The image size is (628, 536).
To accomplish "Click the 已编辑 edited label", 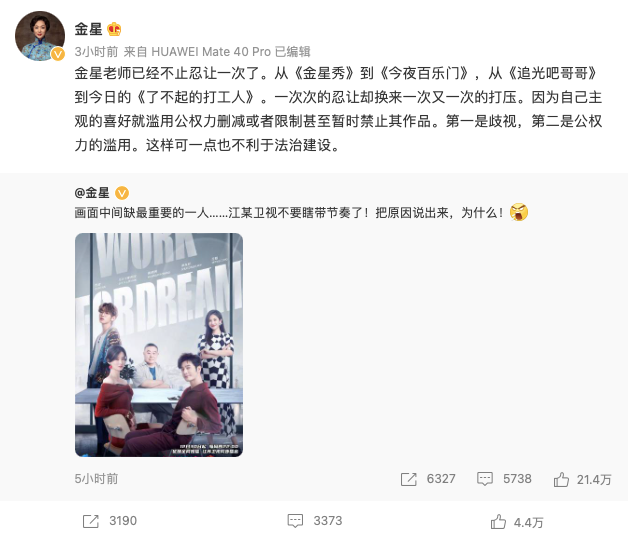I will pyautogui.click(x=292, y=52).
